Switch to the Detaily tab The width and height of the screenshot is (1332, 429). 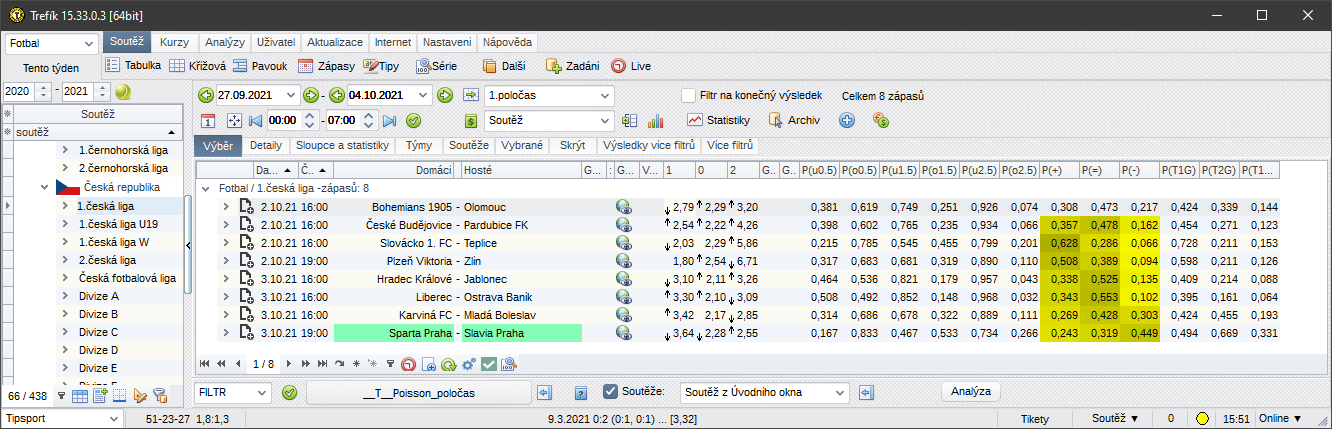tap(266, 145)
